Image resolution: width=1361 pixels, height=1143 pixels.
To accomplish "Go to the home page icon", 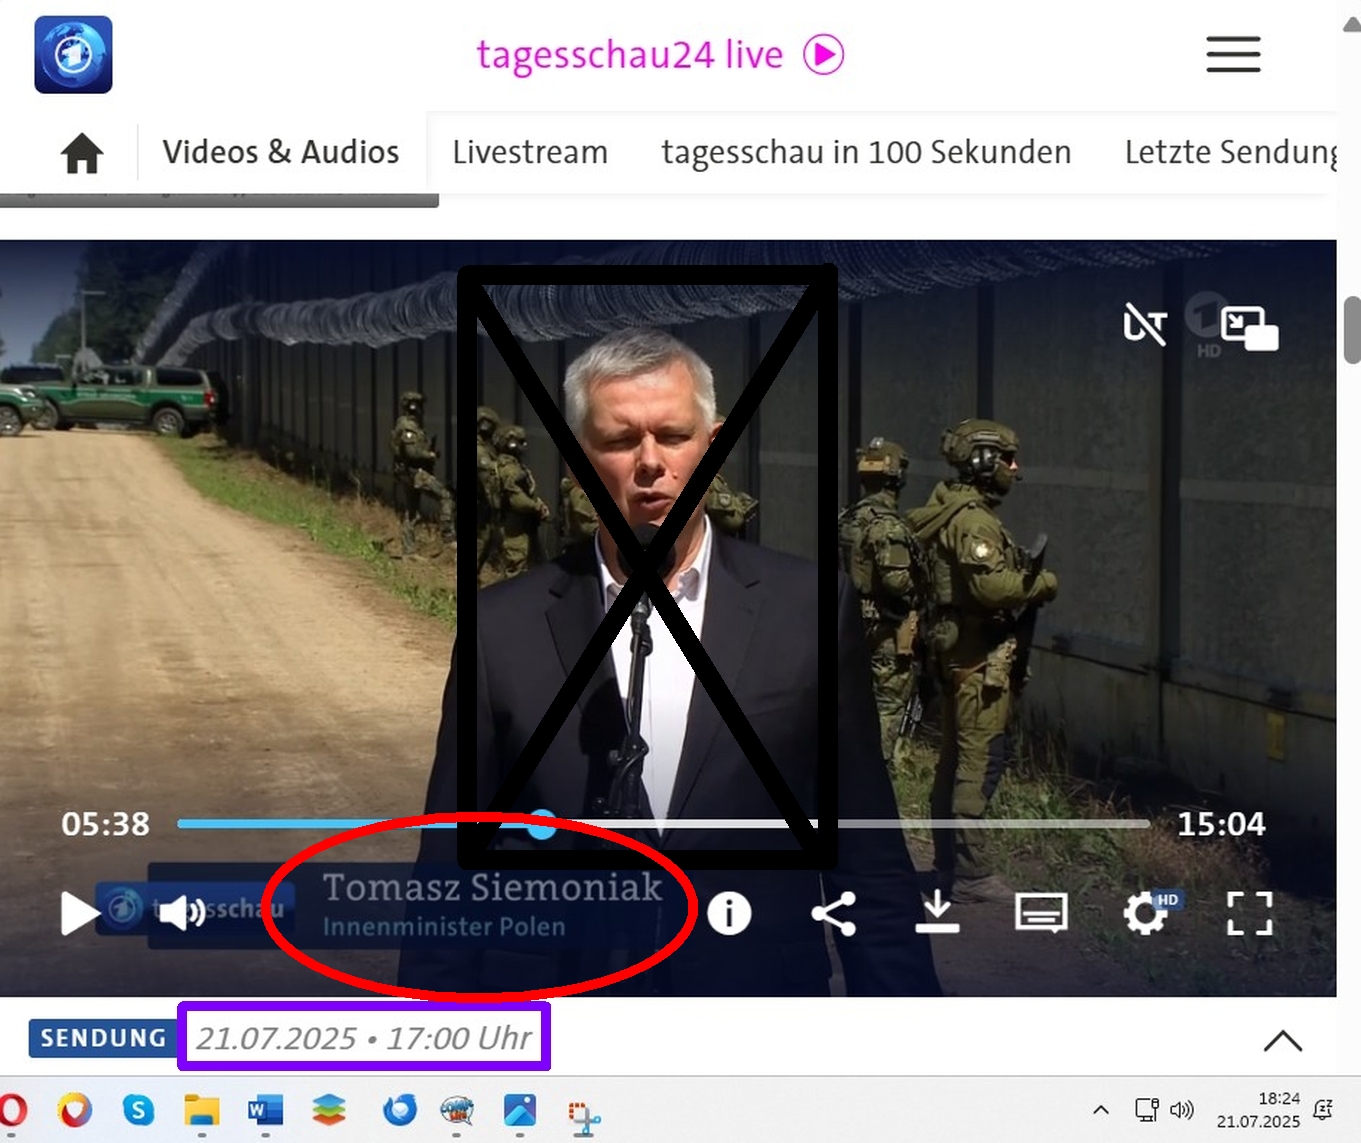I will pyautogui.click(x=82, y=153).
